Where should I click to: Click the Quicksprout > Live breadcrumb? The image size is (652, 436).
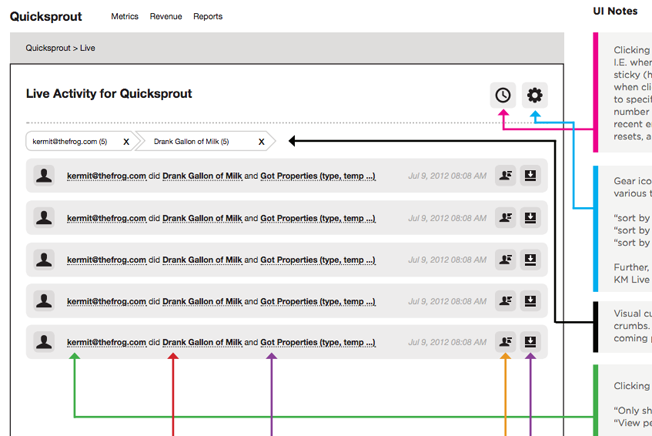60,48
